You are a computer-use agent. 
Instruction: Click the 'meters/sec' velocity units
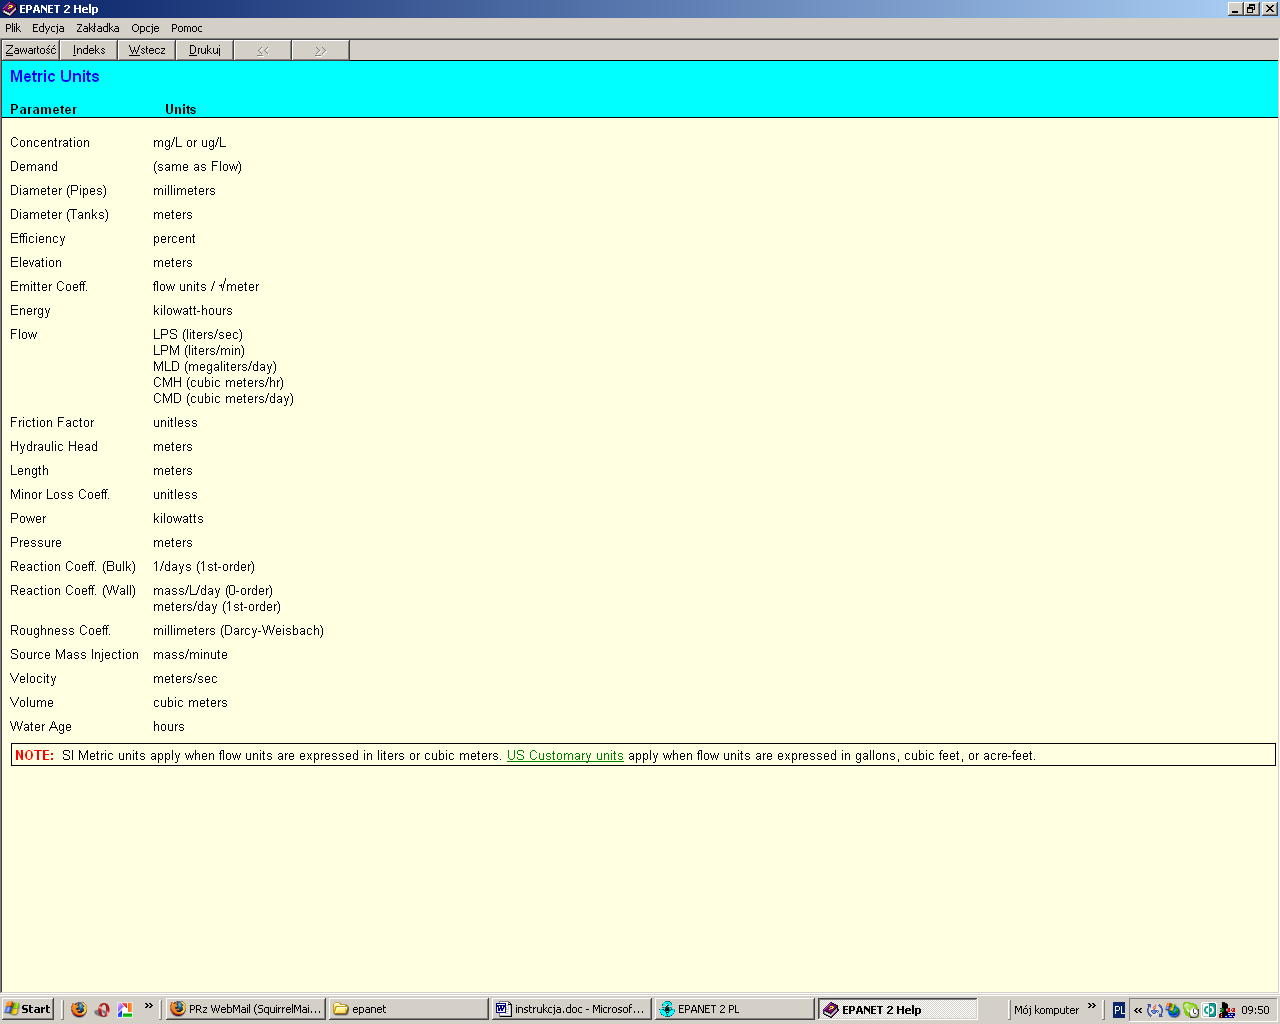point(185,679)
